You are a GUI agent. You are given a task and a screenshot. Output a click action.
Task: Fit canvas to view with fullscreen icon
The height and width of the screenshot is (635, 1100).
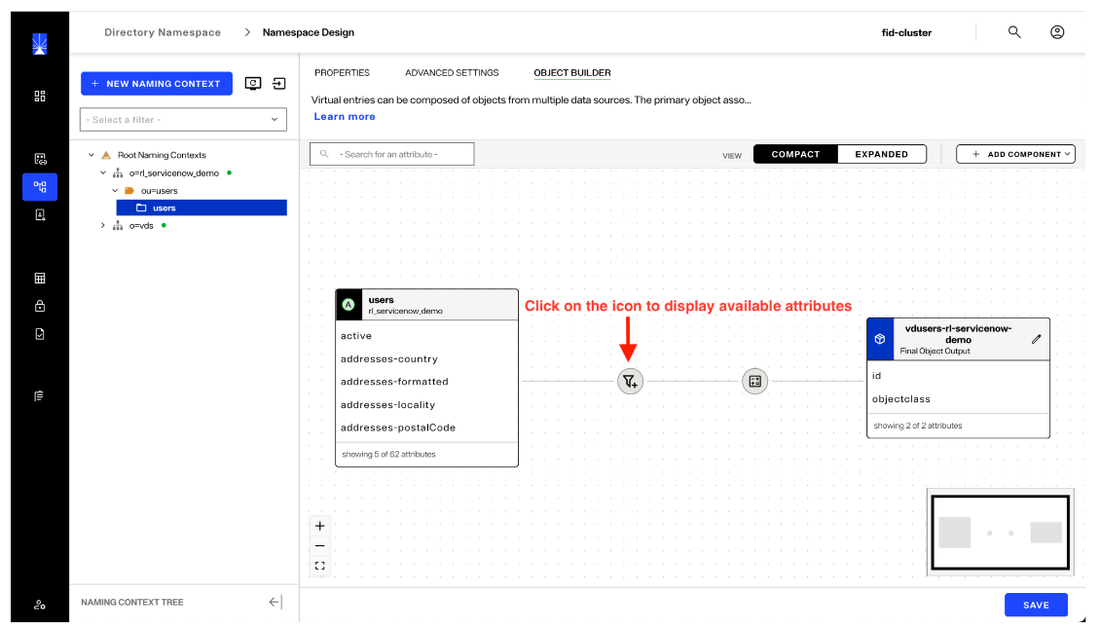pyautogui.click(x=320, y=566)
